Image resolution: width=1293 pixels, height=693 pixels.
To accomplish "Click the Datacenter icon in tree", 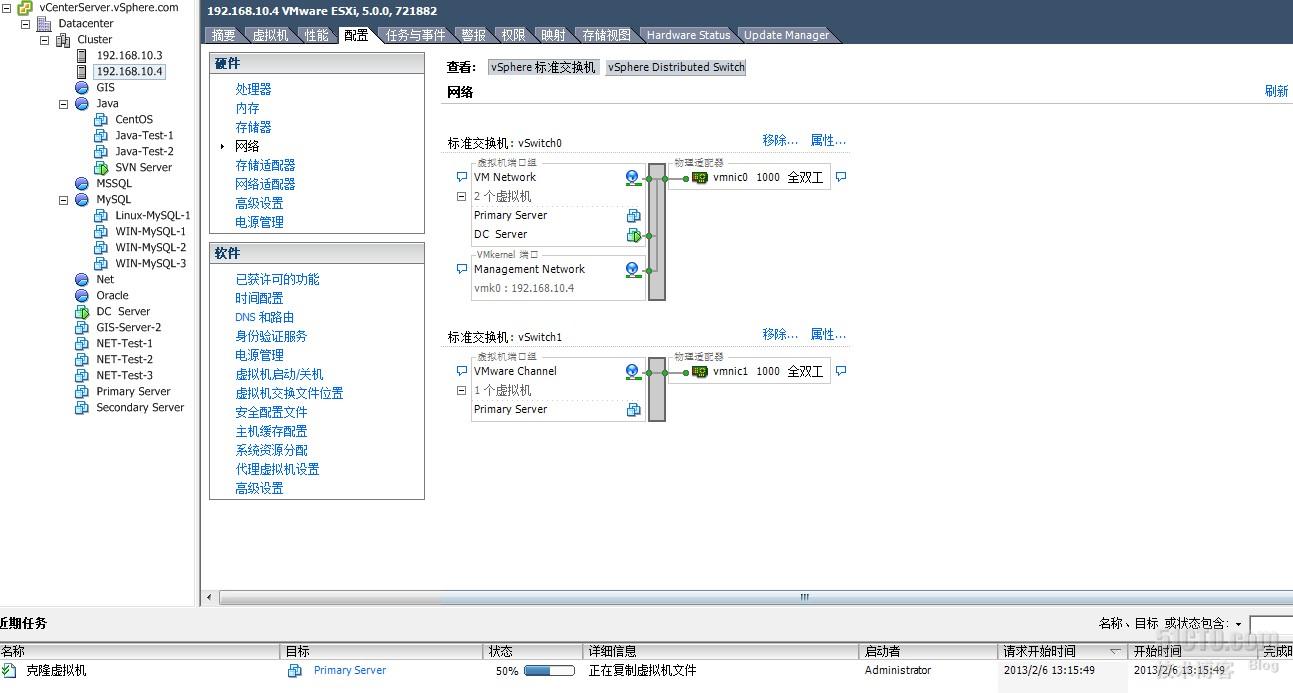I will click(44, 23).
